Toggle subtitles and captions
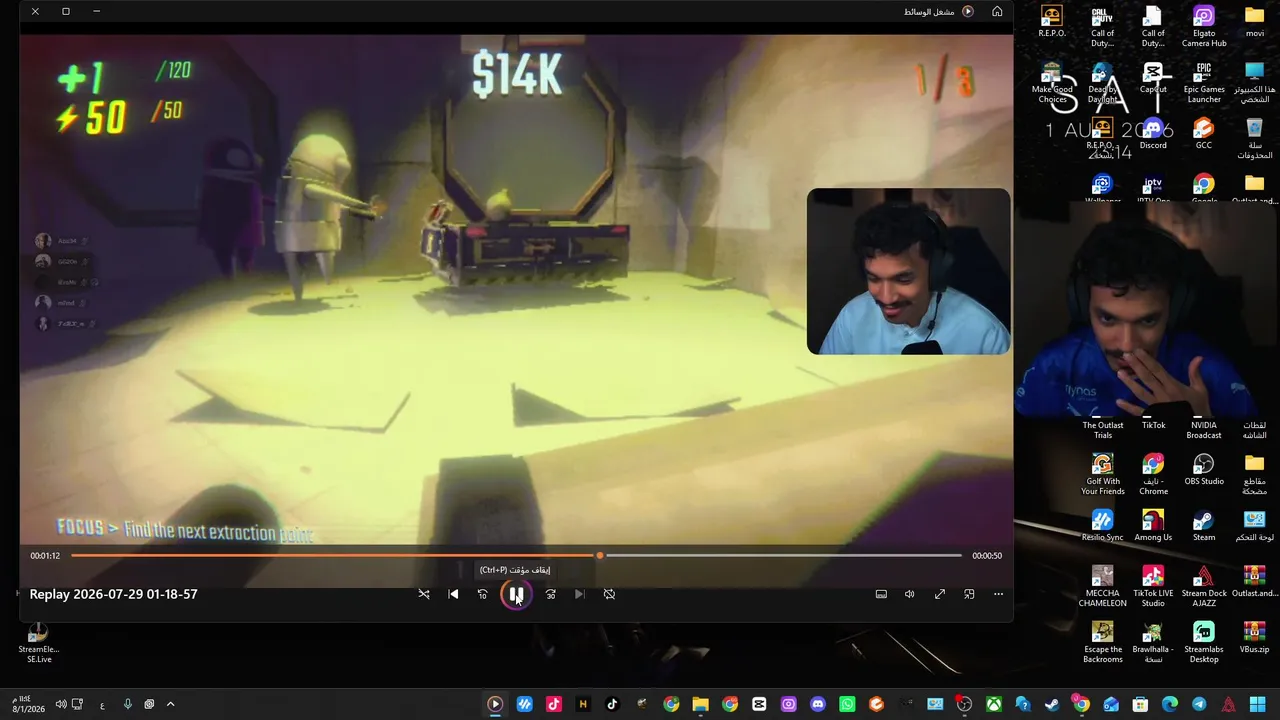Viewport: 1280px width, 720px height. tap(881, 594)
